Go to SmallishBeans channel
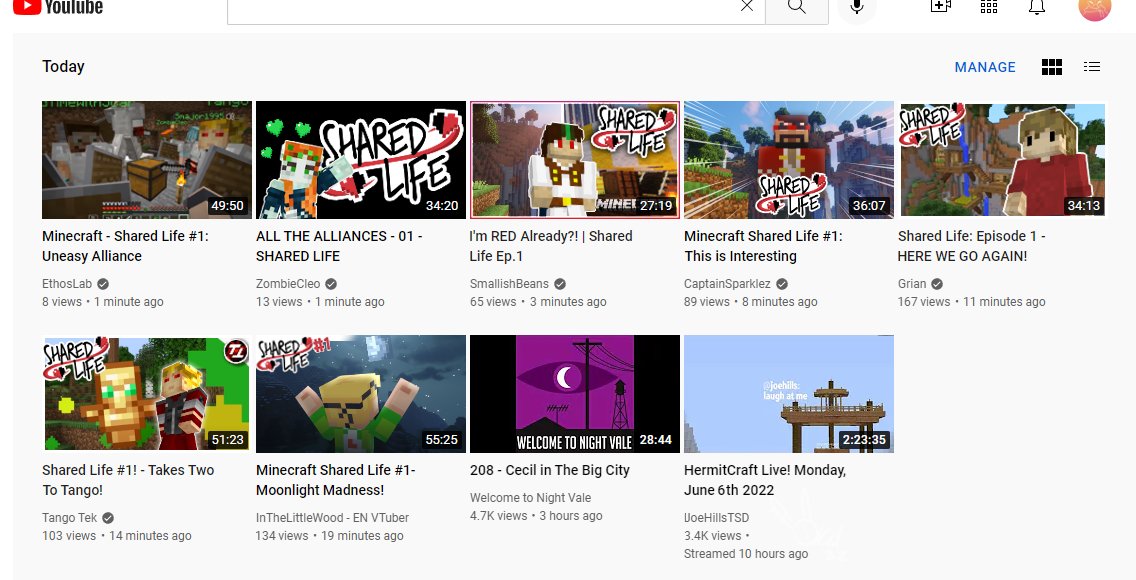This screenshot has height=580, width=1136. [x=509, y=284]
